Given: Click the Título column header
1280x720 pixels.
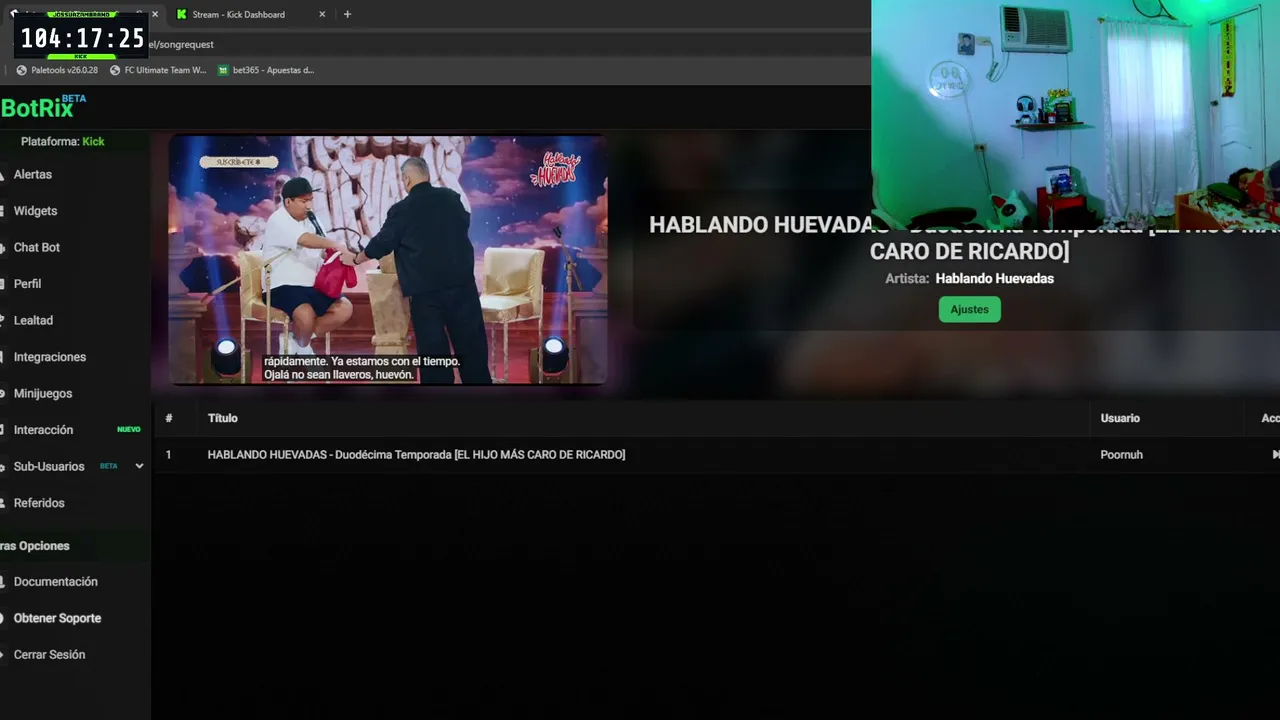Looking at the screenshot, I should click(222, 418).
